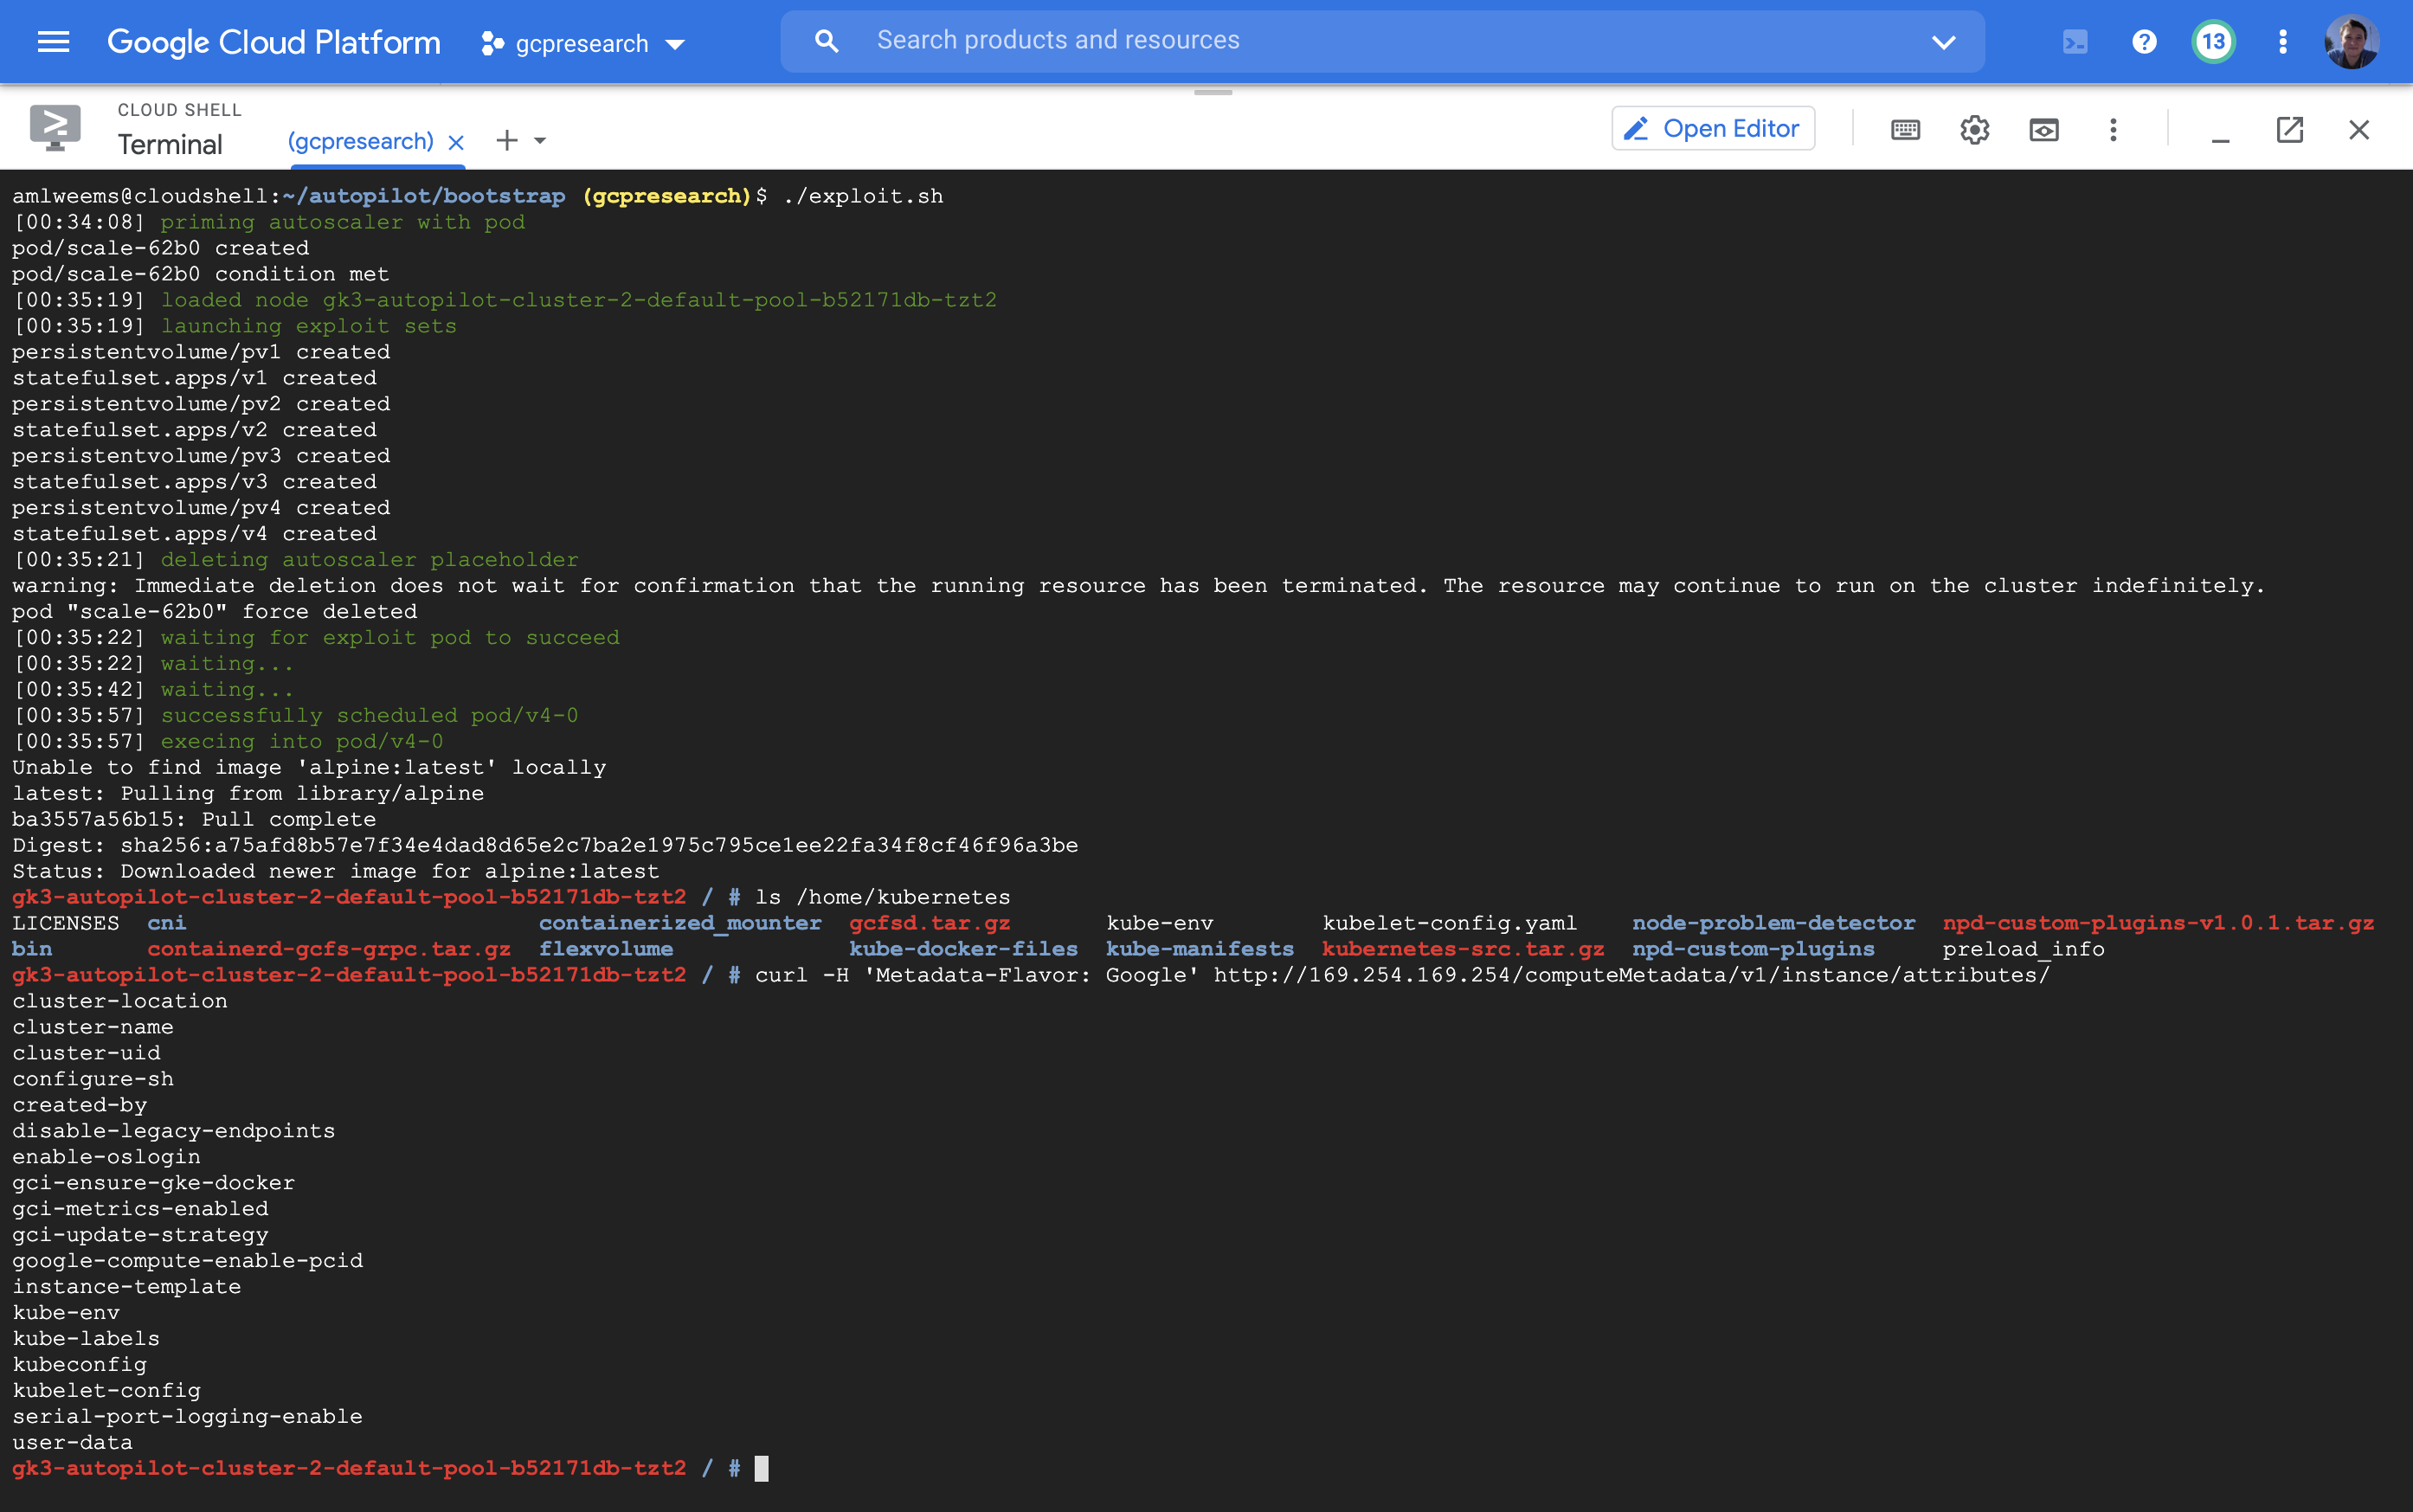Click the 'containerized_mounter' directory name
The height and width of the screenshot is (1512, 2413).
pos(680,924)
